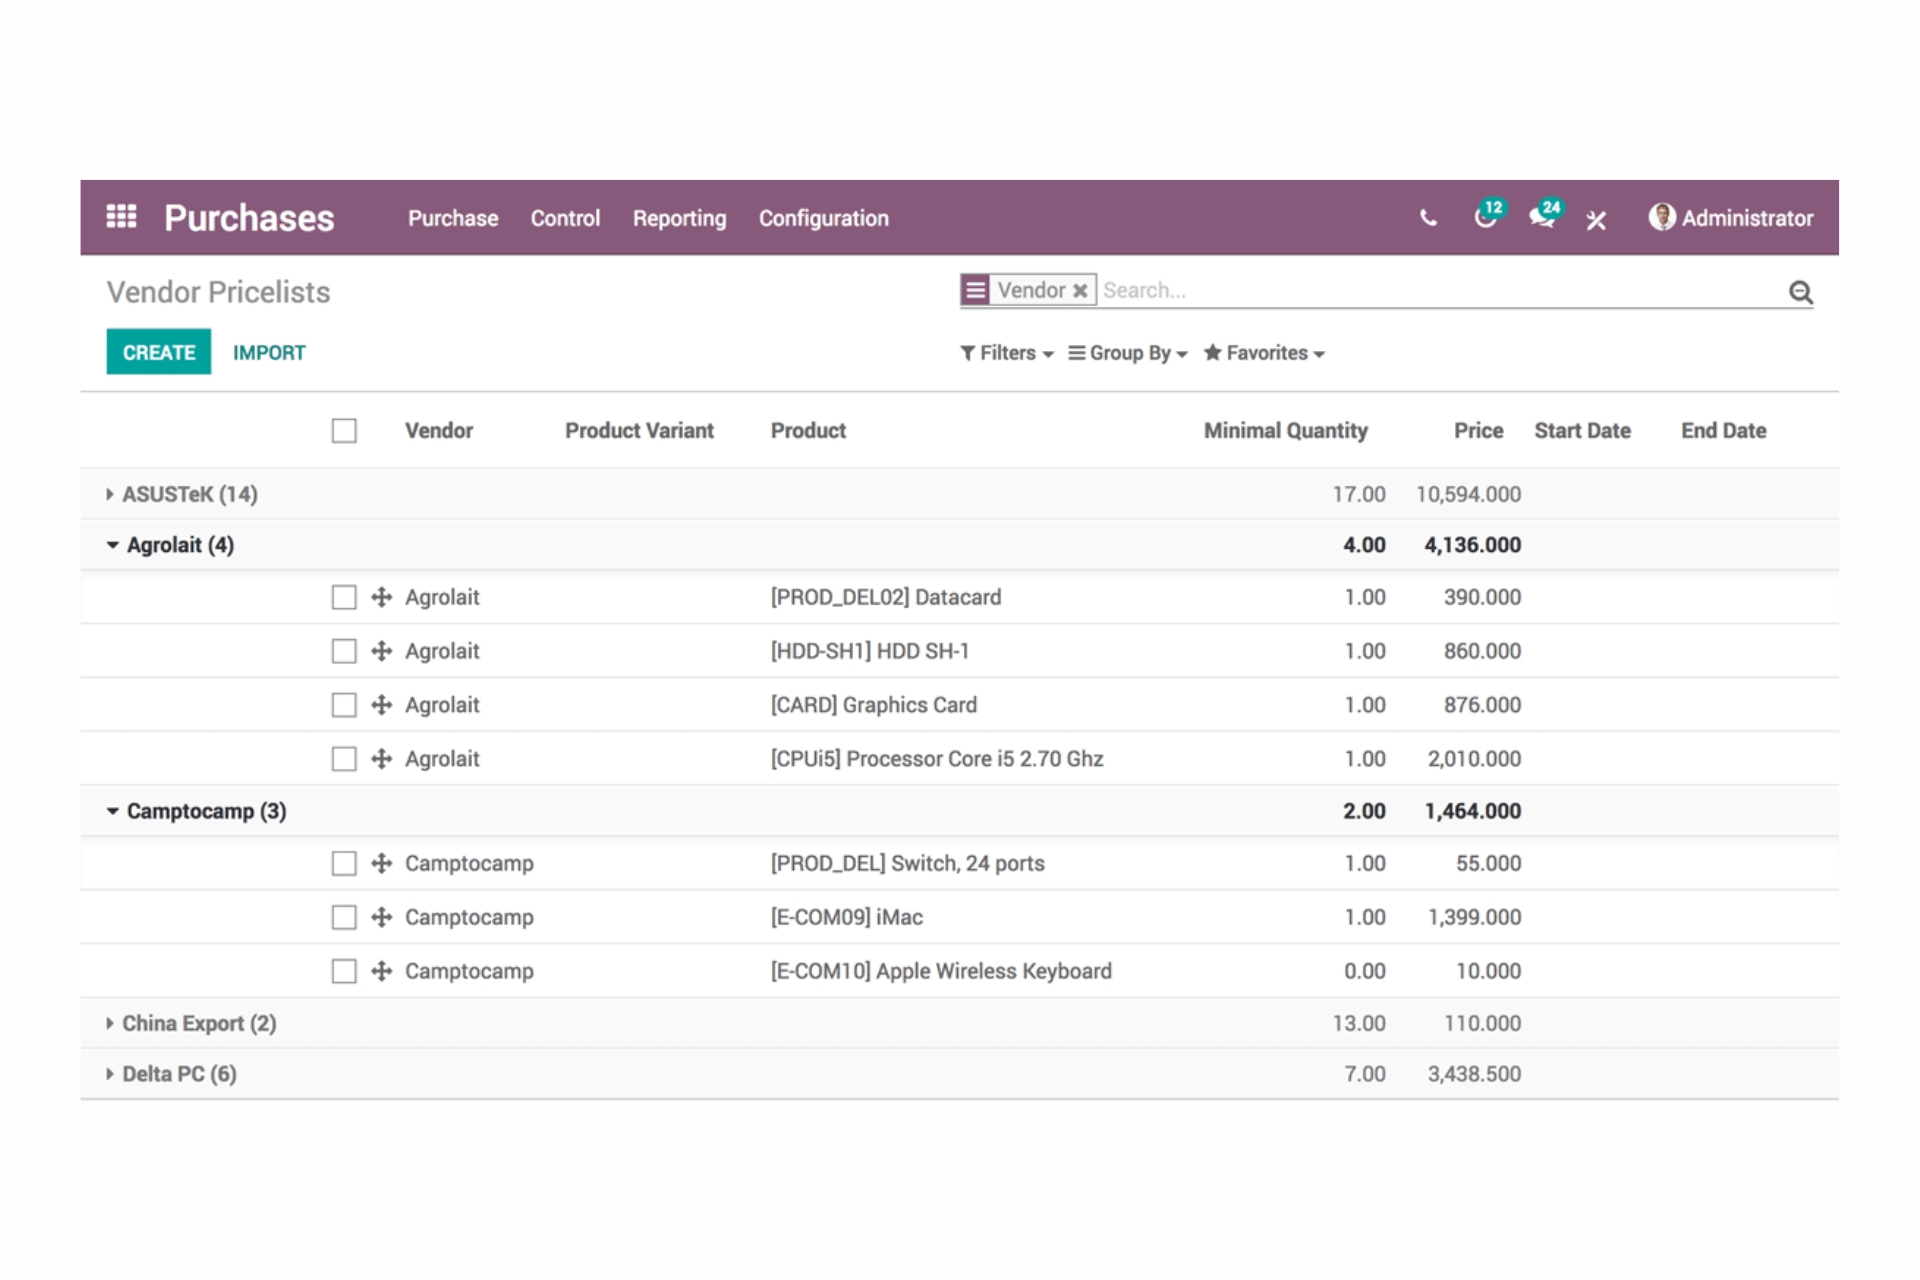Open the Favorites dropdown
1920x1280 pixels.
tap(1264, 353)
